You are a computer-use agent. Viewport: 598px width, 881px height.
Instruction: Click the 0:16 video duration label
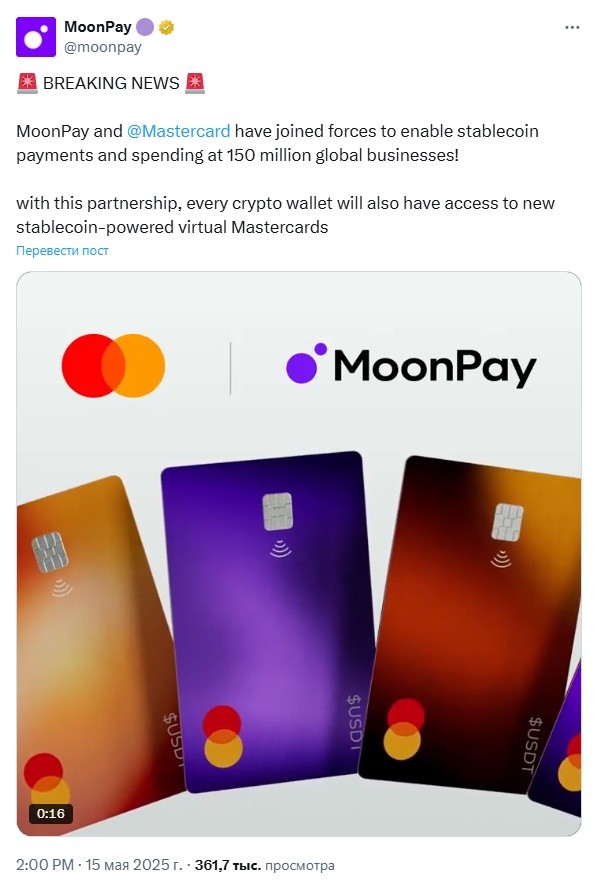click(51, 813)
